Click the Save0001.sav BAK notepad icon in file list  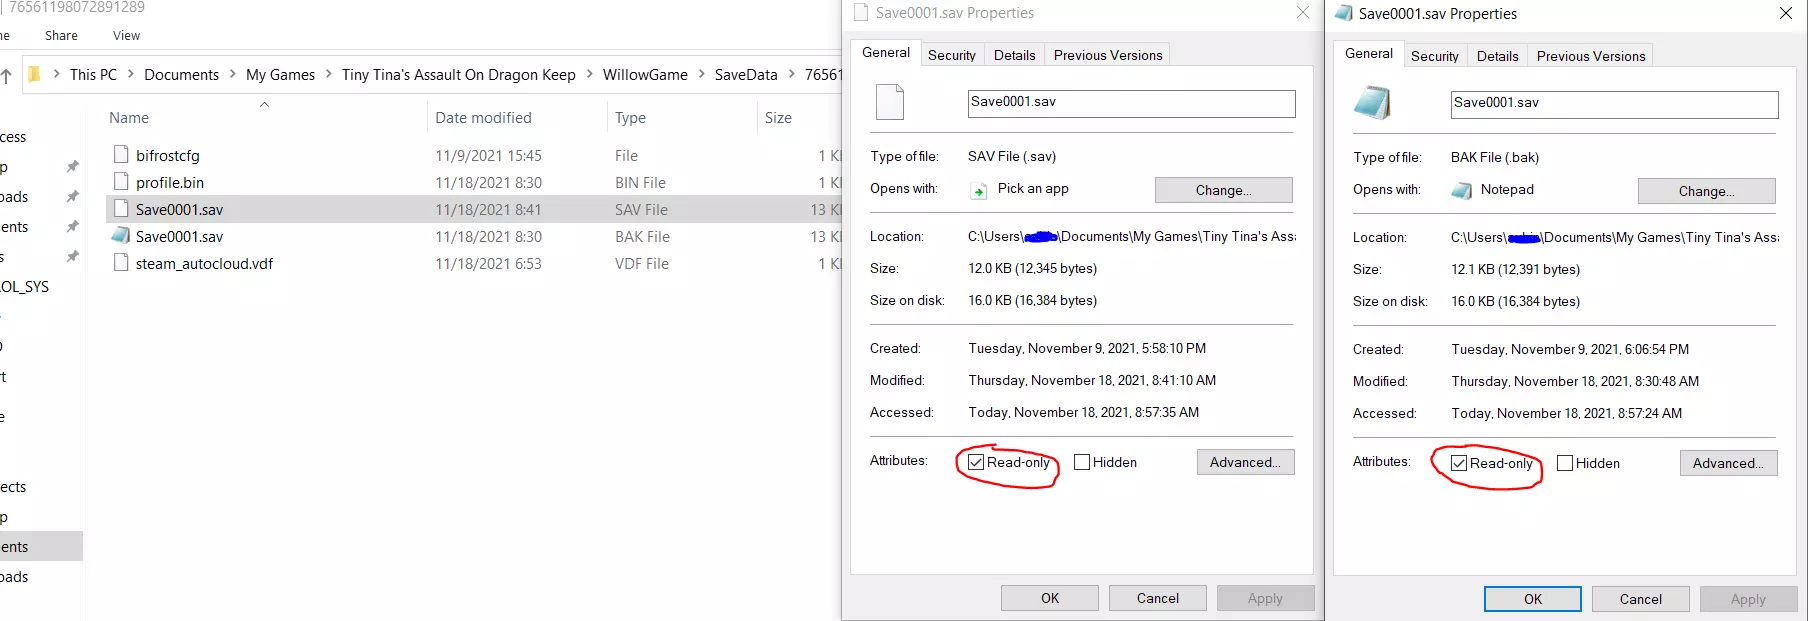pos(121,236)
